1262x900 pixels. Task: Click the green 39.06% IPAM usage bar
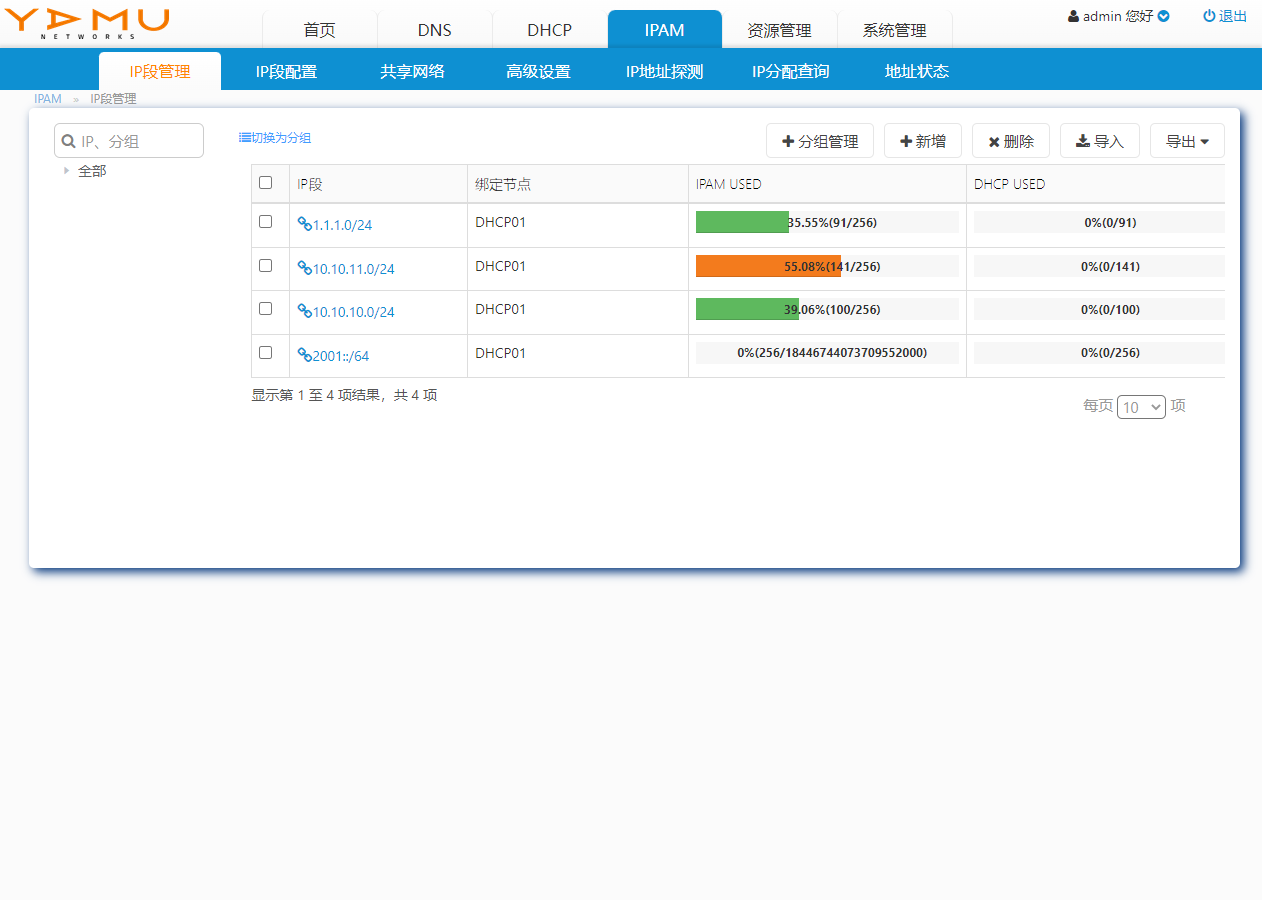747,309
